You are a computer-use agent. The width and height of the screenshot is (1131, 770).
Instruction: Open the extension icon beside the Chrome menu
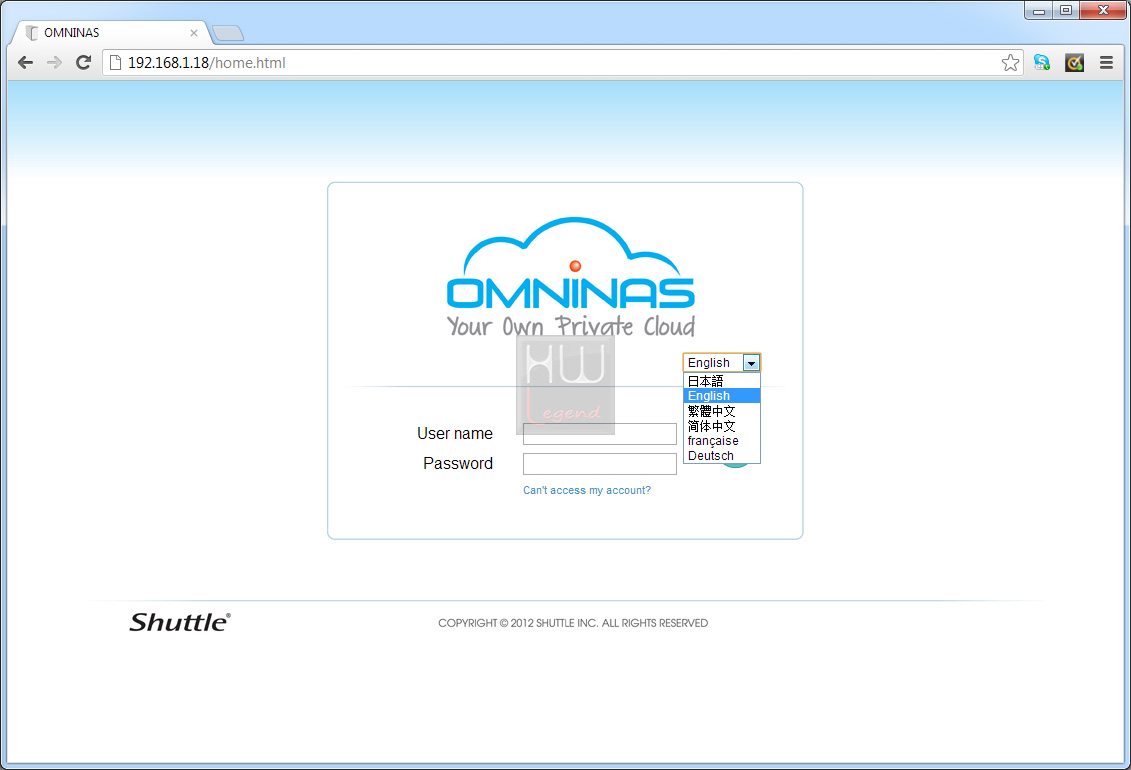coord(1074,63)
